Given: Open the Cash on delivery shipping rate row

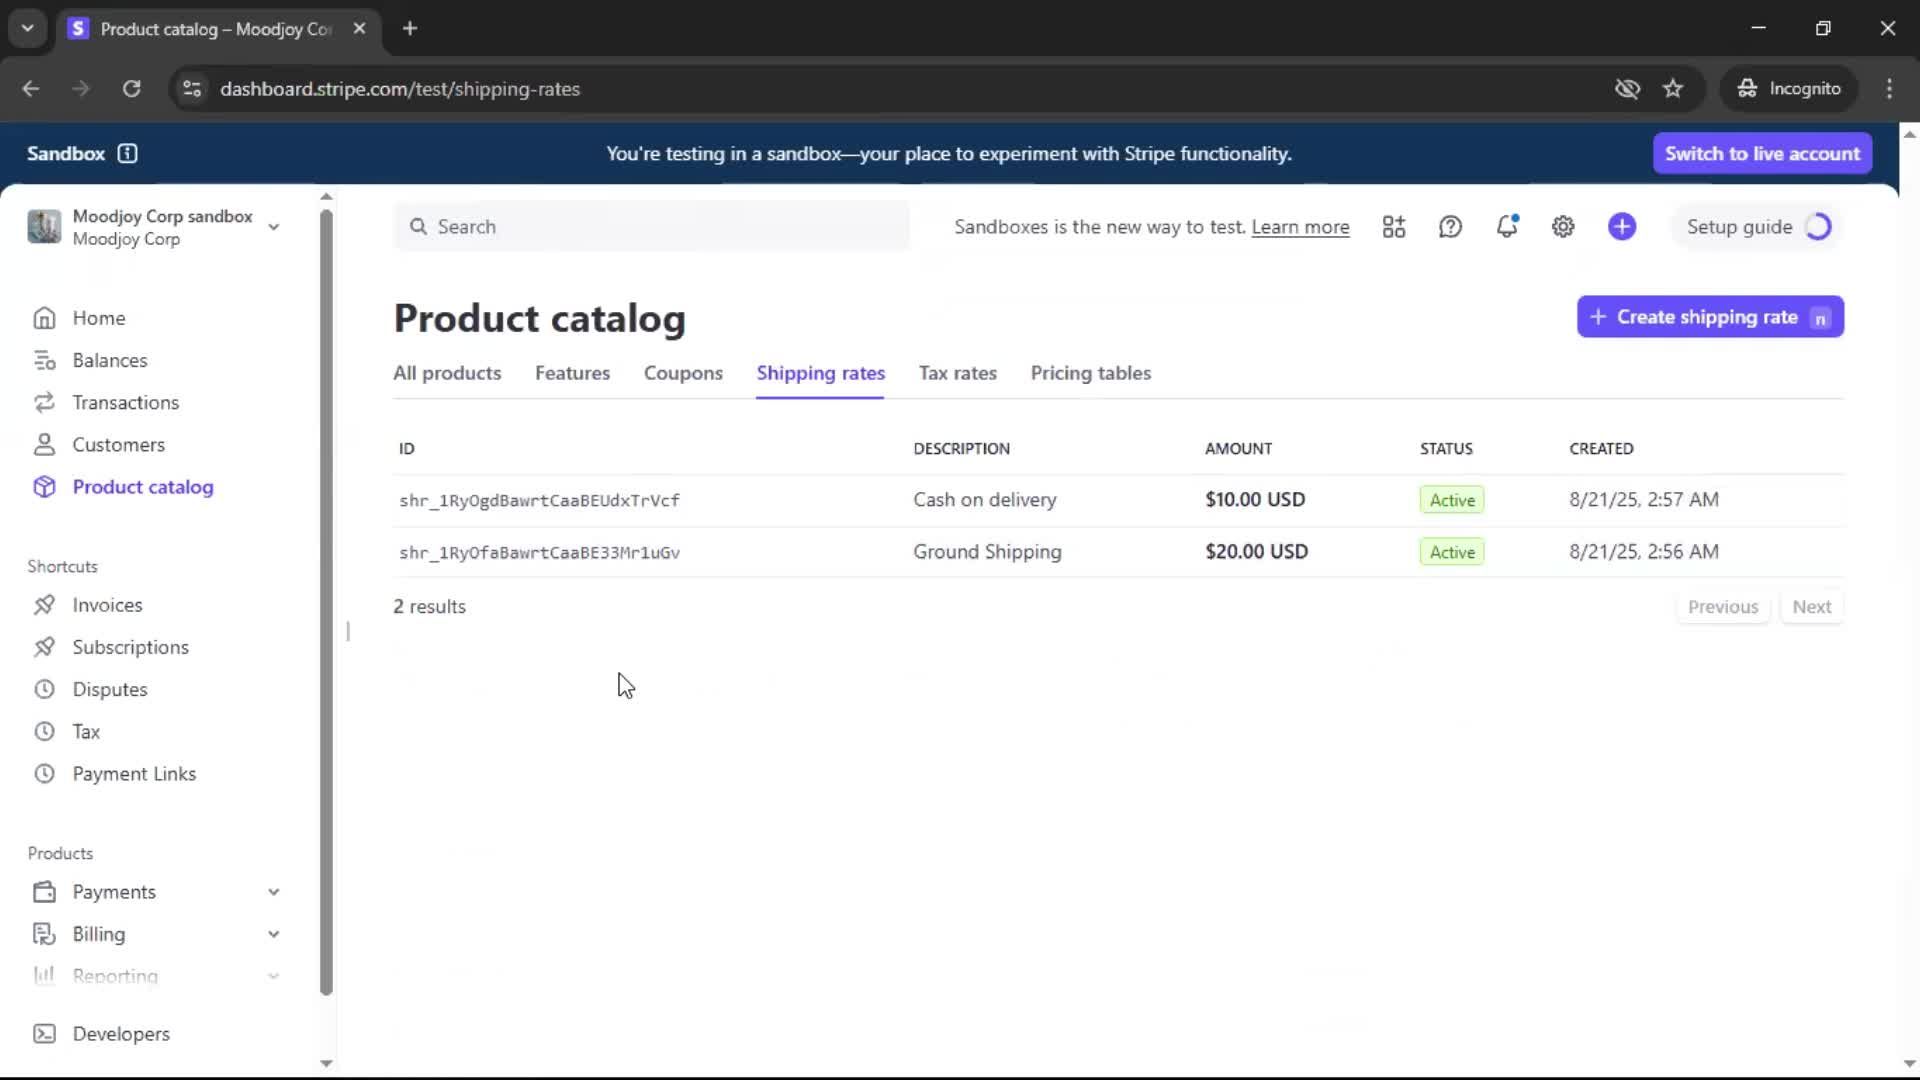Looking at the screenshot, I should click(984, 500).
